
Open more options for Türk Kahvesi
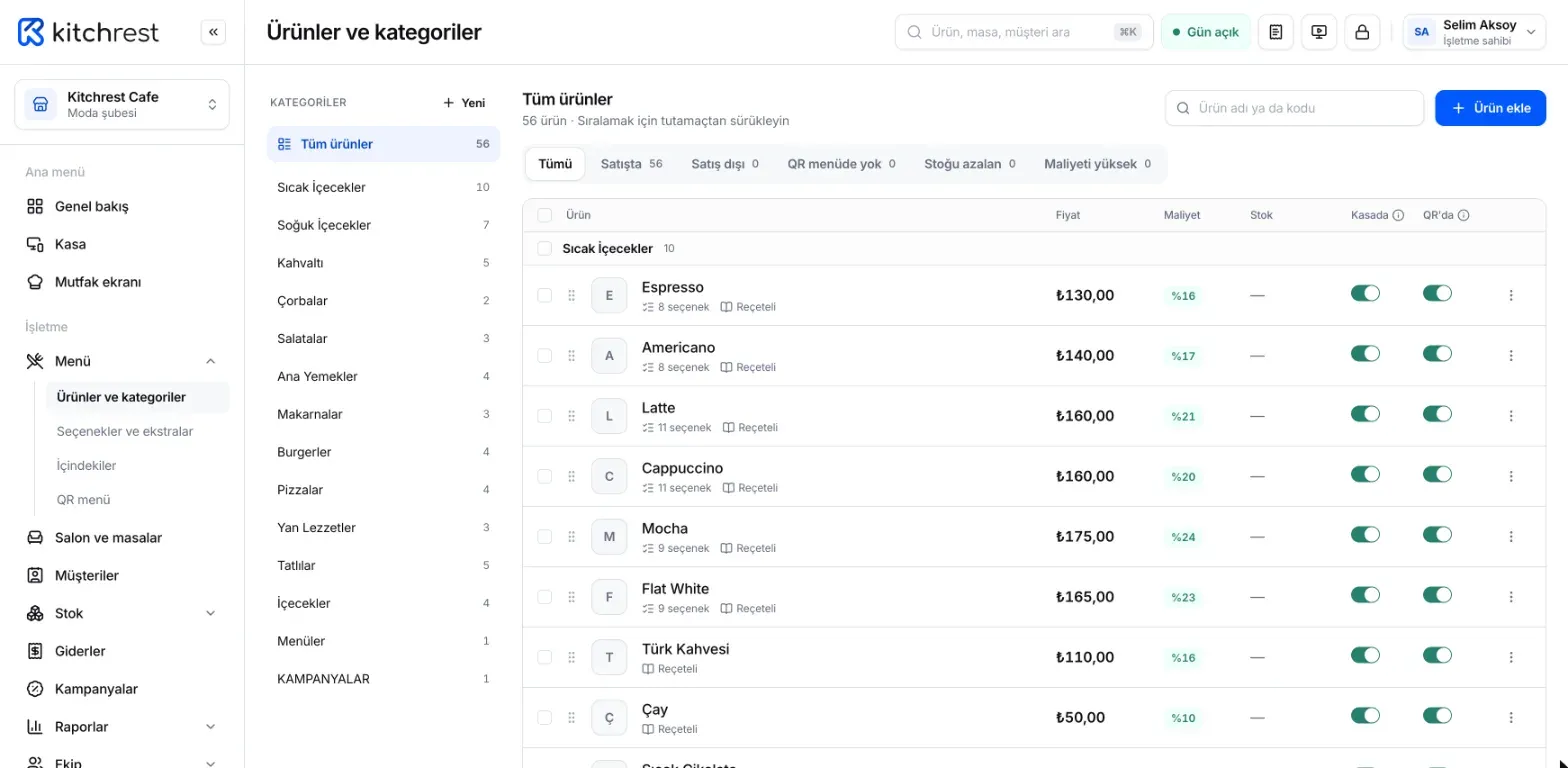1511,657
